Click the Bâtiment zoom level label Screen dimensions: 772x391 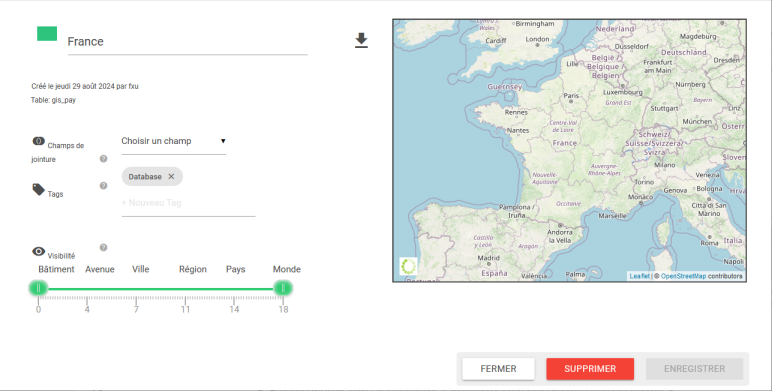(56, 269)
